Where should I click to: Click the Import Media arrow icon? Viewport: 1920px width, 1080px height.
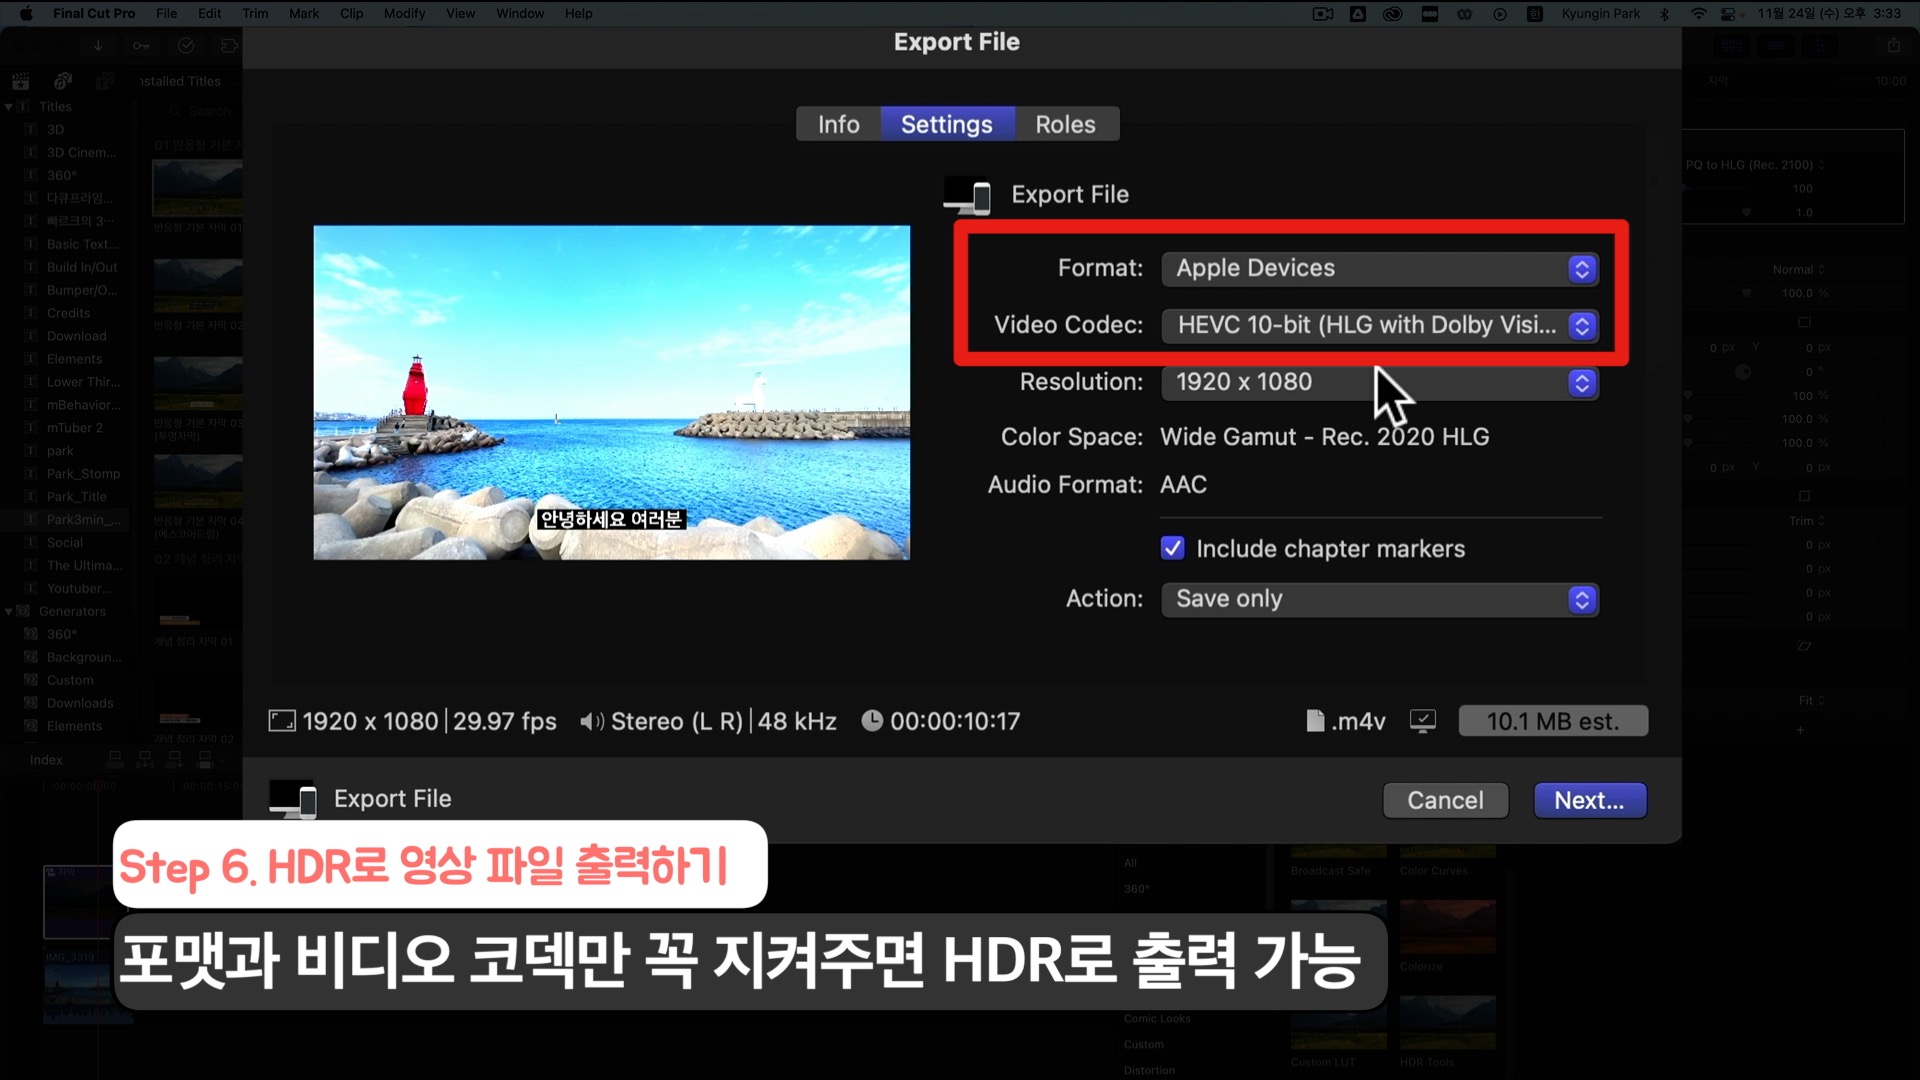click(x=98, y=46)
